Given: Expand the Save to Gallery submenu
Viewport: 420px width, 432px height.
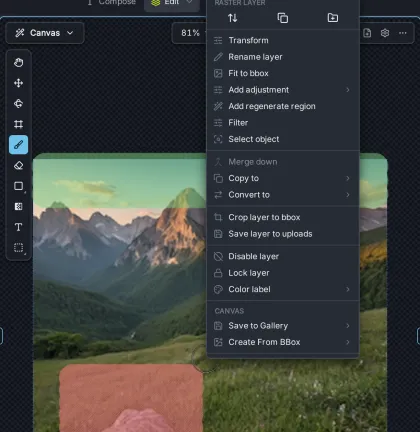Looking at the screenshot, I should [x=283, y=326].
